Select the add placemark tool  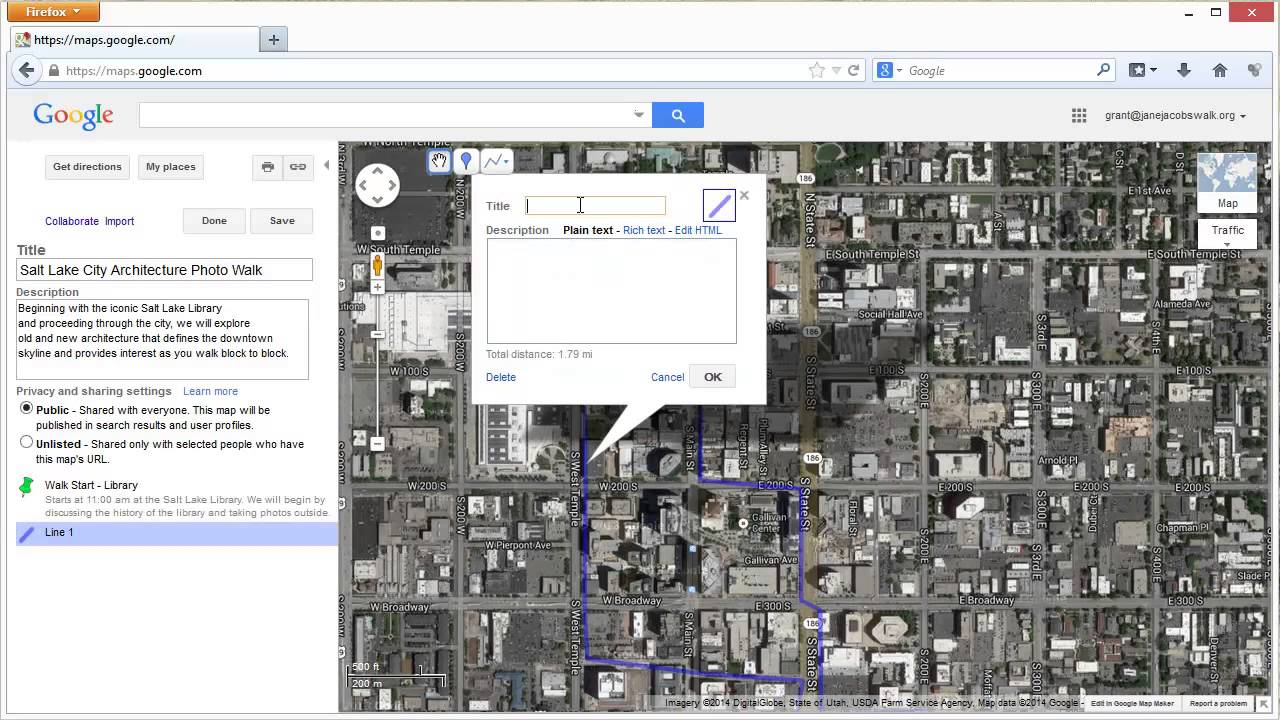tap(465, 161)
